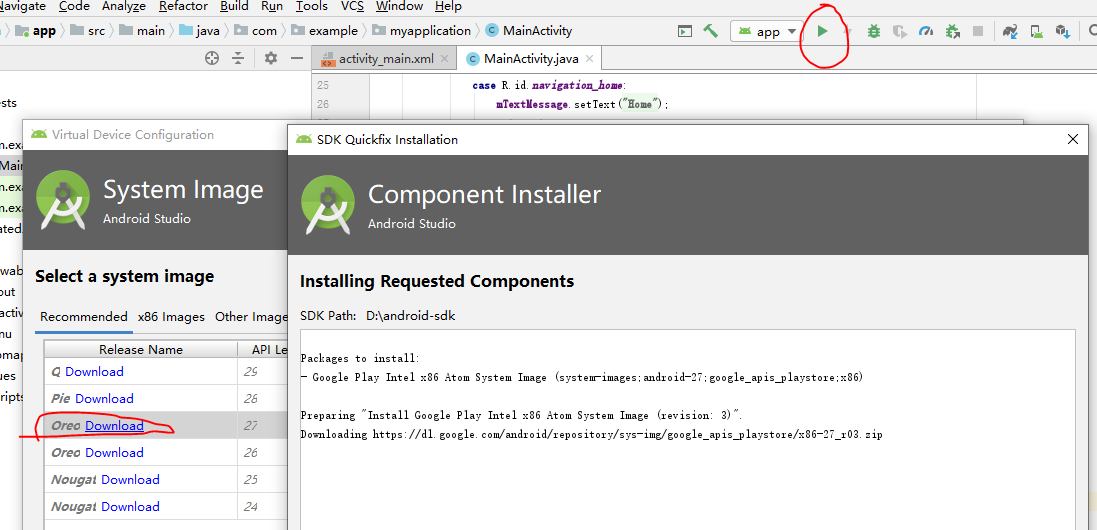This screenshot has width=1097, height=530.
Task: Click line number 25 in editor gutter
Action: coord(323,86)
